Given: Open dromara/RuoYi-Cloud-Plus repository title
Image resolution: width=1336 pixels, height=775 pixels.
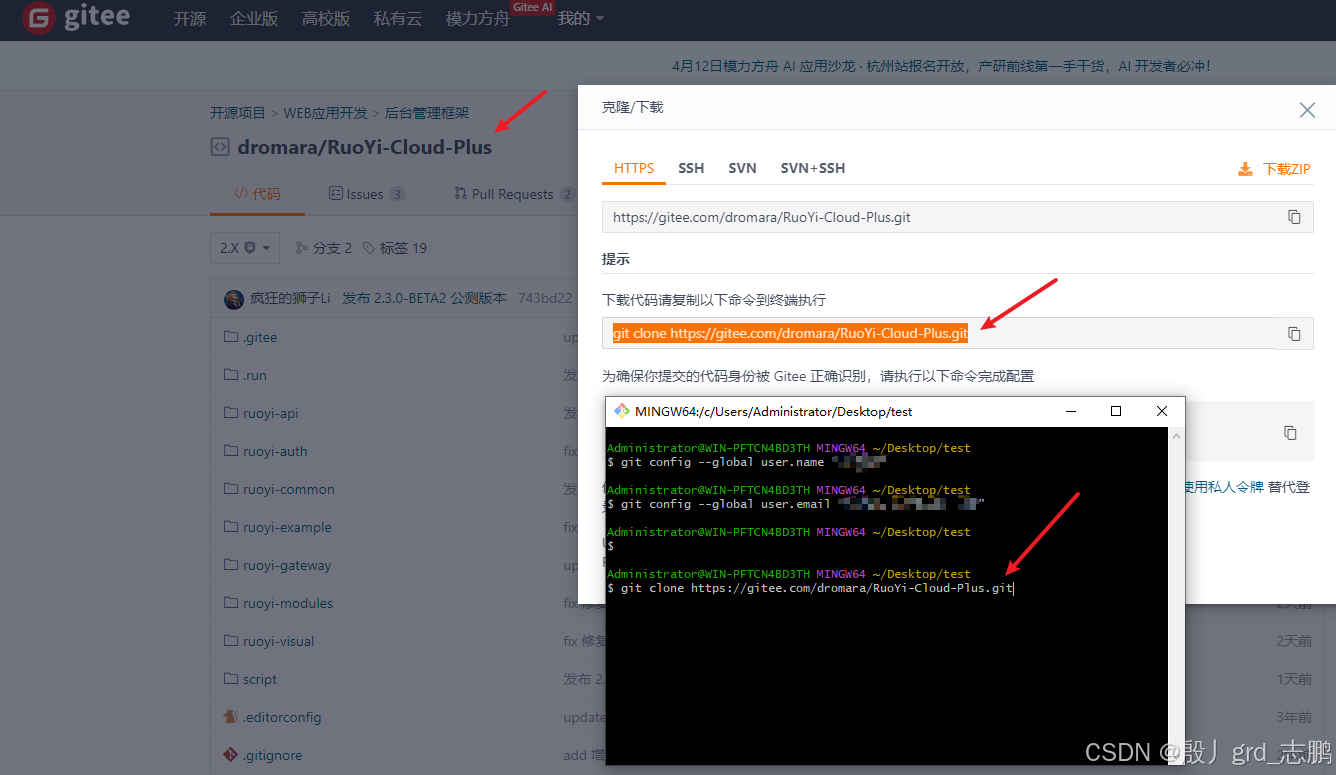Looking at the screenshot, I should tap(365, 147).
